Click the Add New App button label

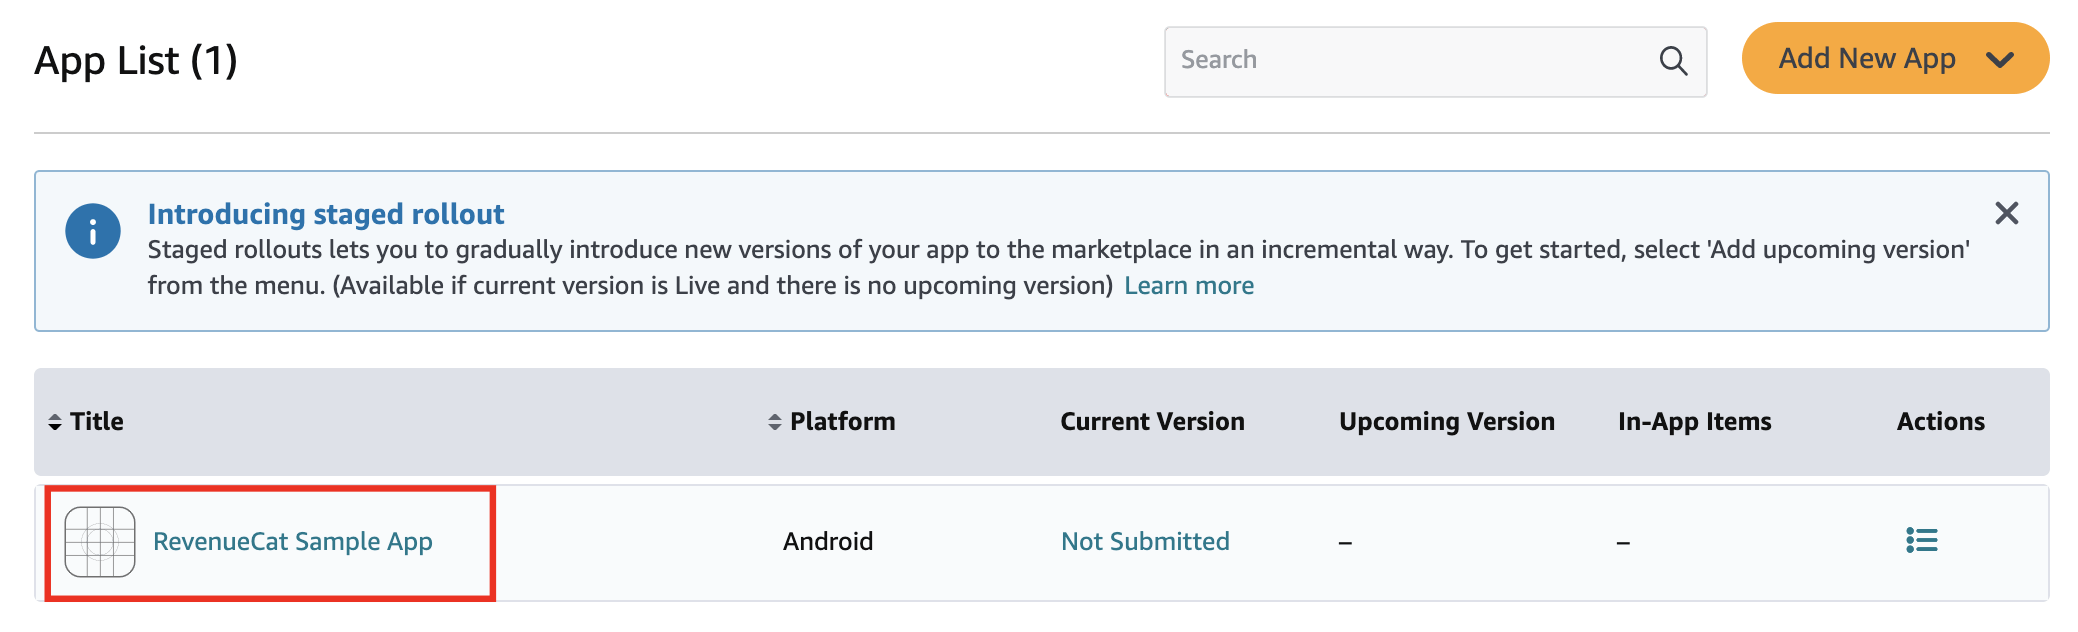[1866, 59]
